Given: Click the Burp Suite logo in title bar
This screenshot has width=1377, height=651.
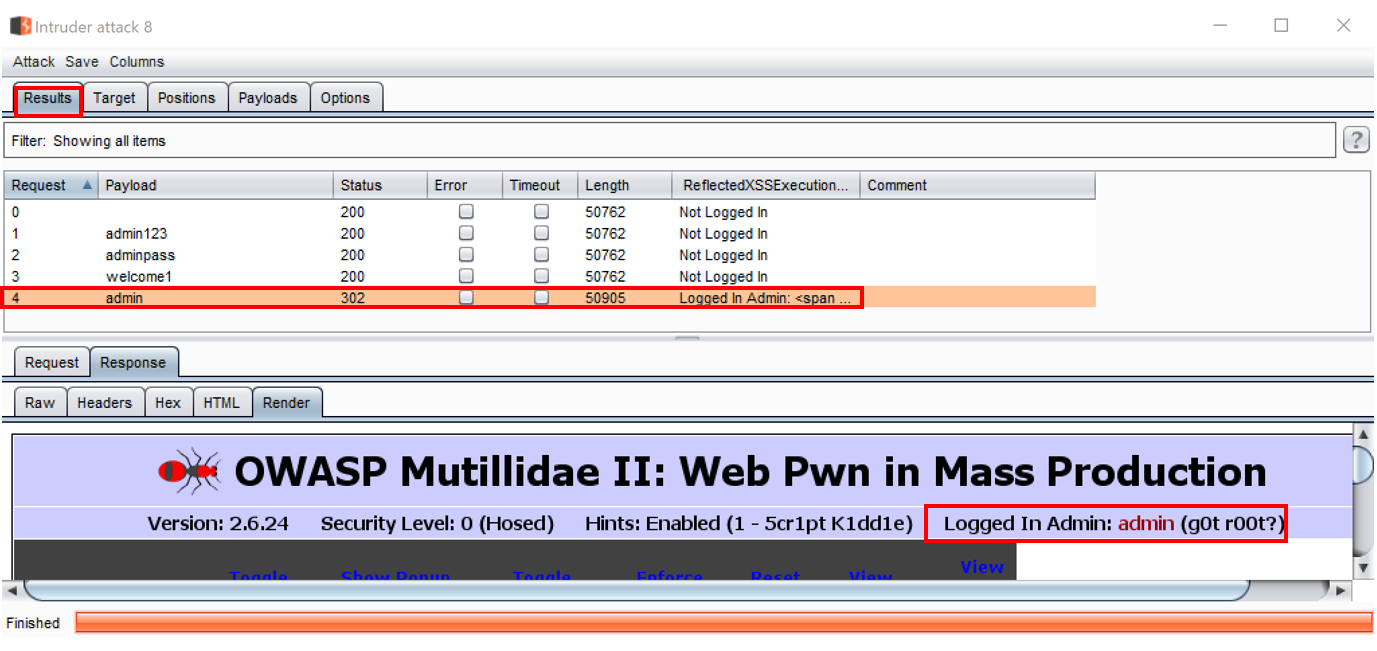Looking at the screenshot, I should (x=20, y=26).
